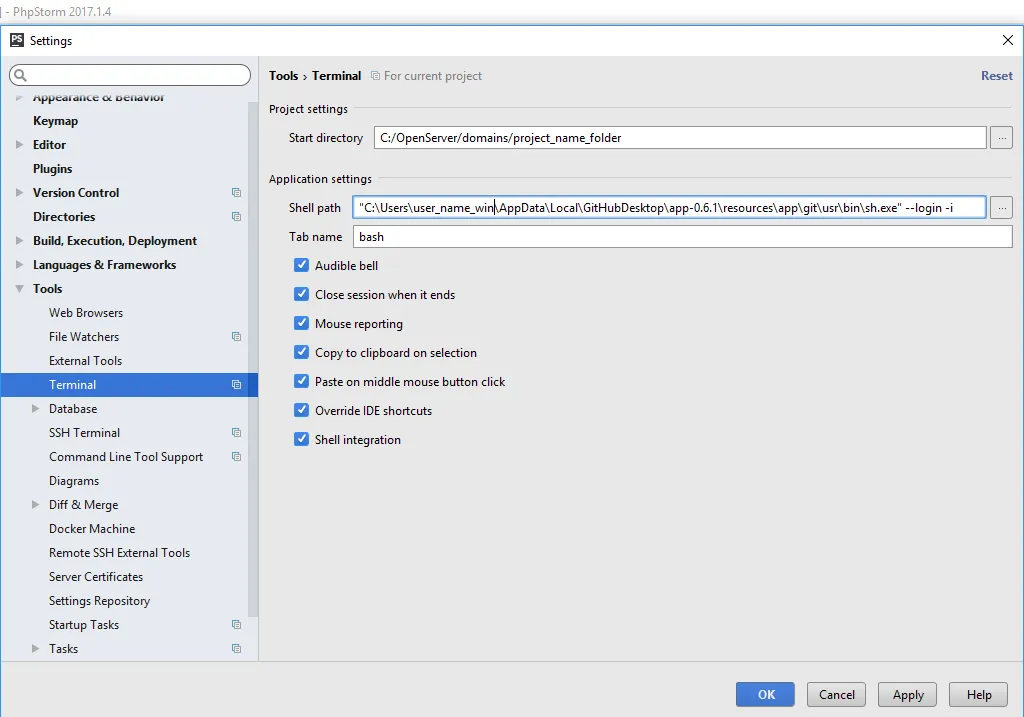Browse for Shell path with ellipsis button
The height and width of the screenshot is (717, 1024).
(1001, 208)
